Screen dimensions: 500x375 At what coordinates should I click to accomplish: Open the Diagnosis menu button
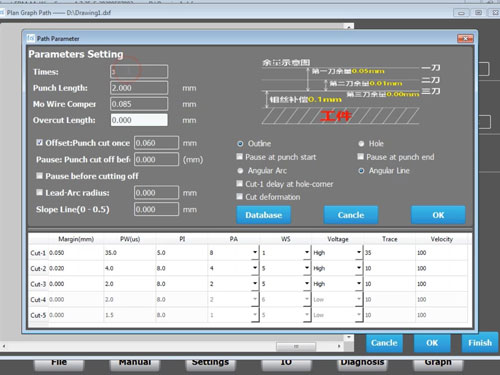pos(362,364)
